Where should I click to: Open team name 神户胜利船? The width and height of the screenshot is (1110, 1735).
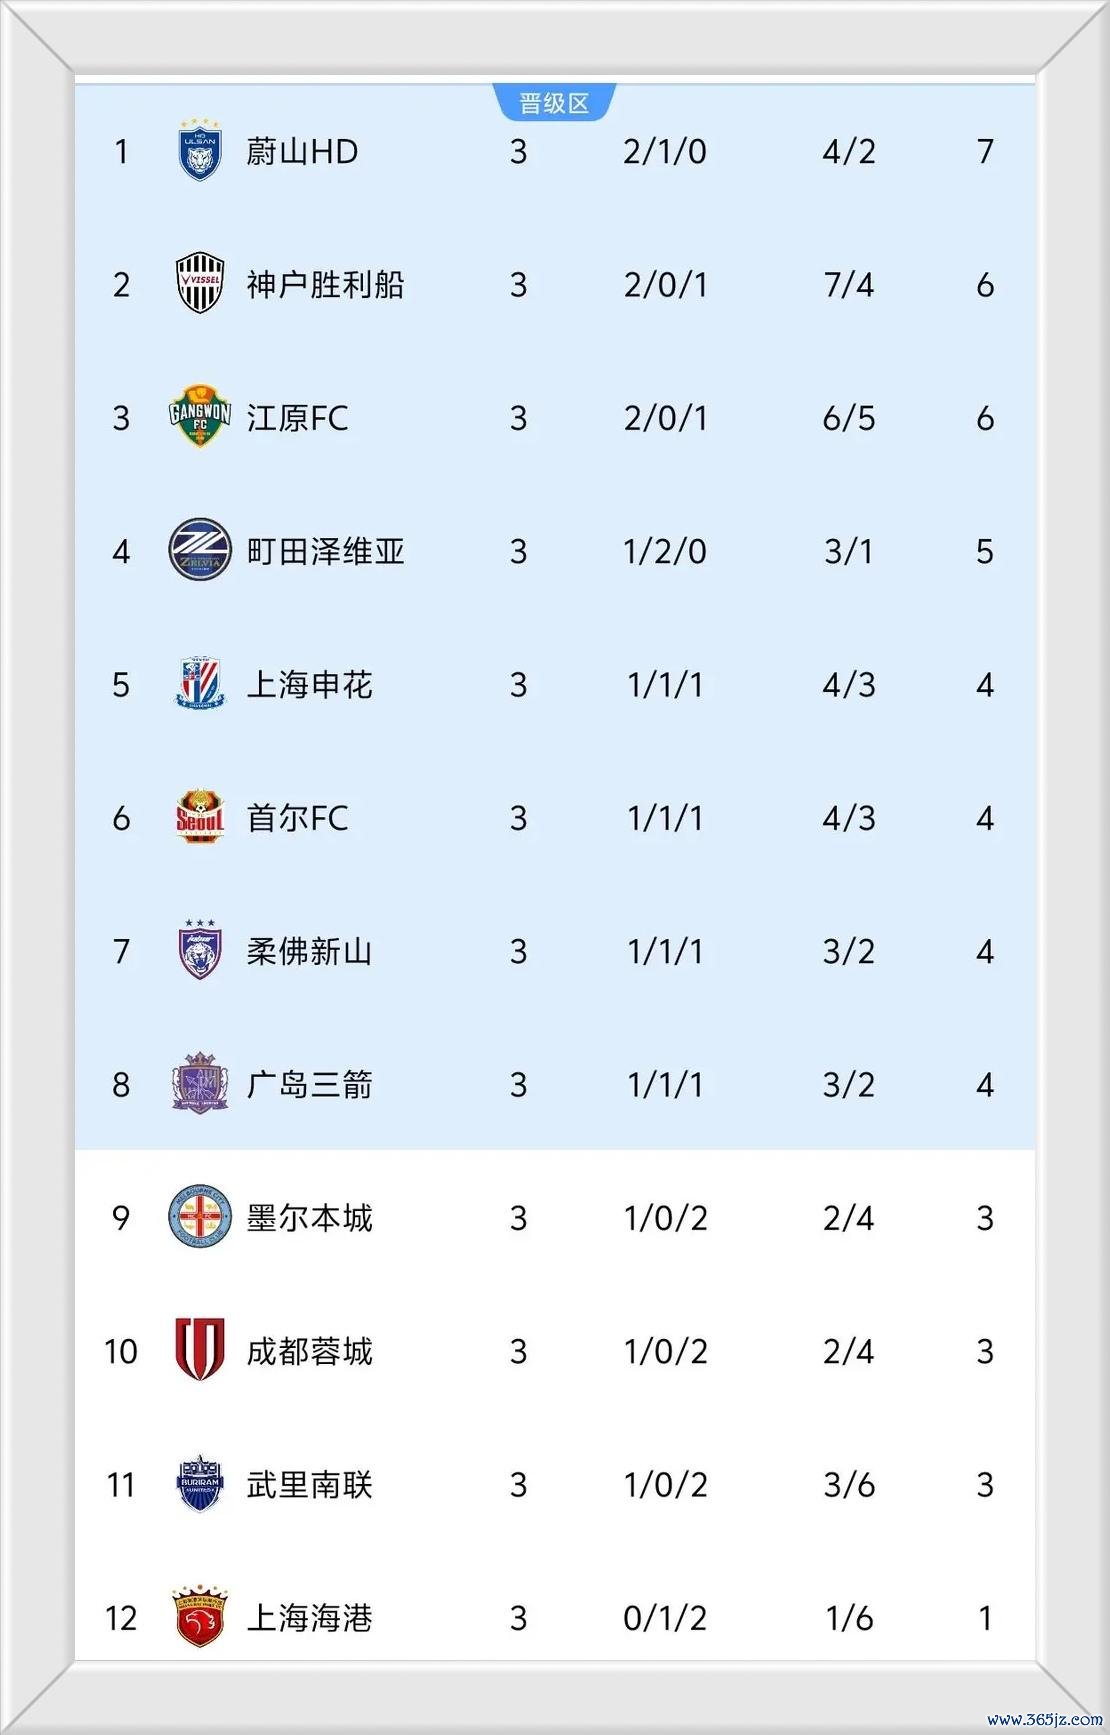[325, 285]
